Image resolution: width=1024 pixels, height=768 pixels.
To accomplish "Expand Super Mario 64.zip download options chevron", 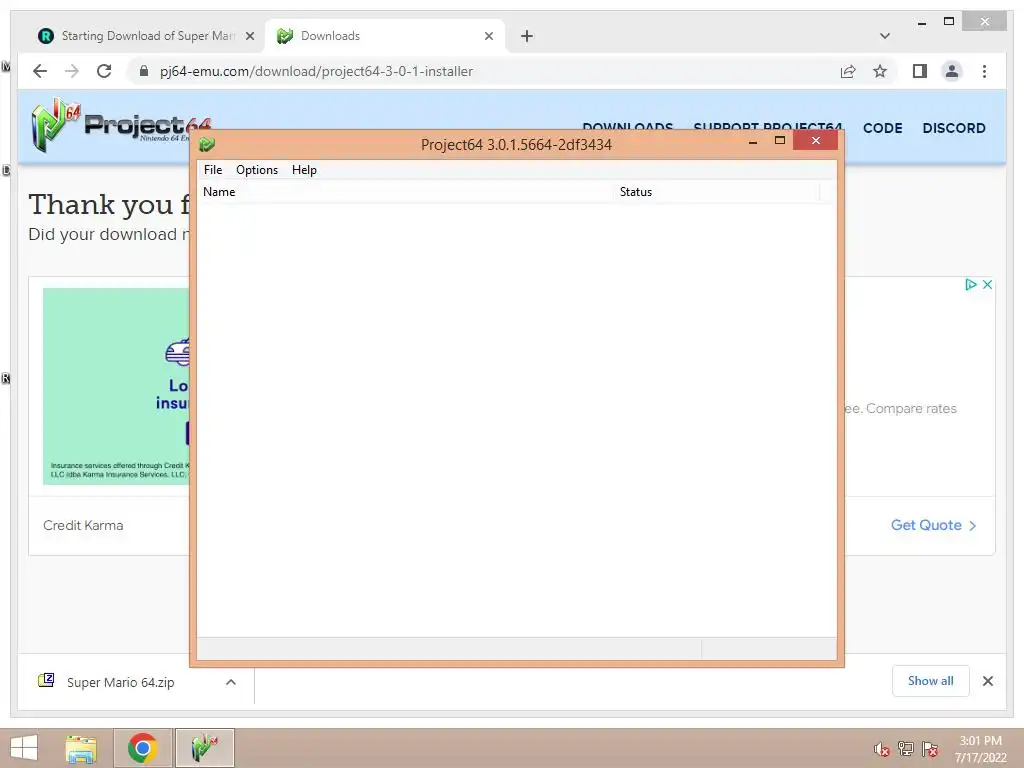I will [x=231, y=682].
